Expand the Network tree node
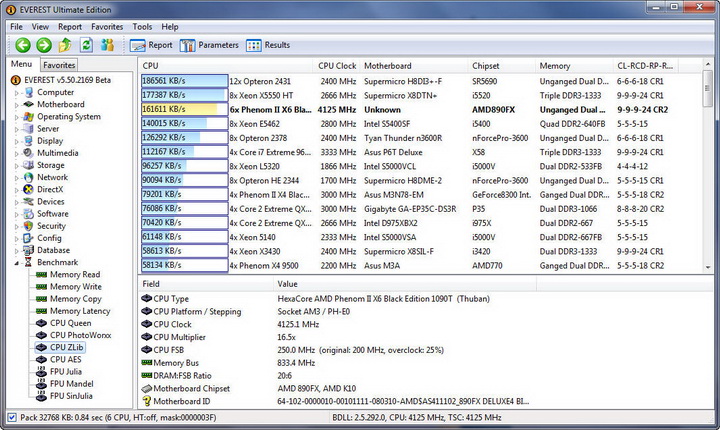720x430 pixels. (x=17, y=178)
